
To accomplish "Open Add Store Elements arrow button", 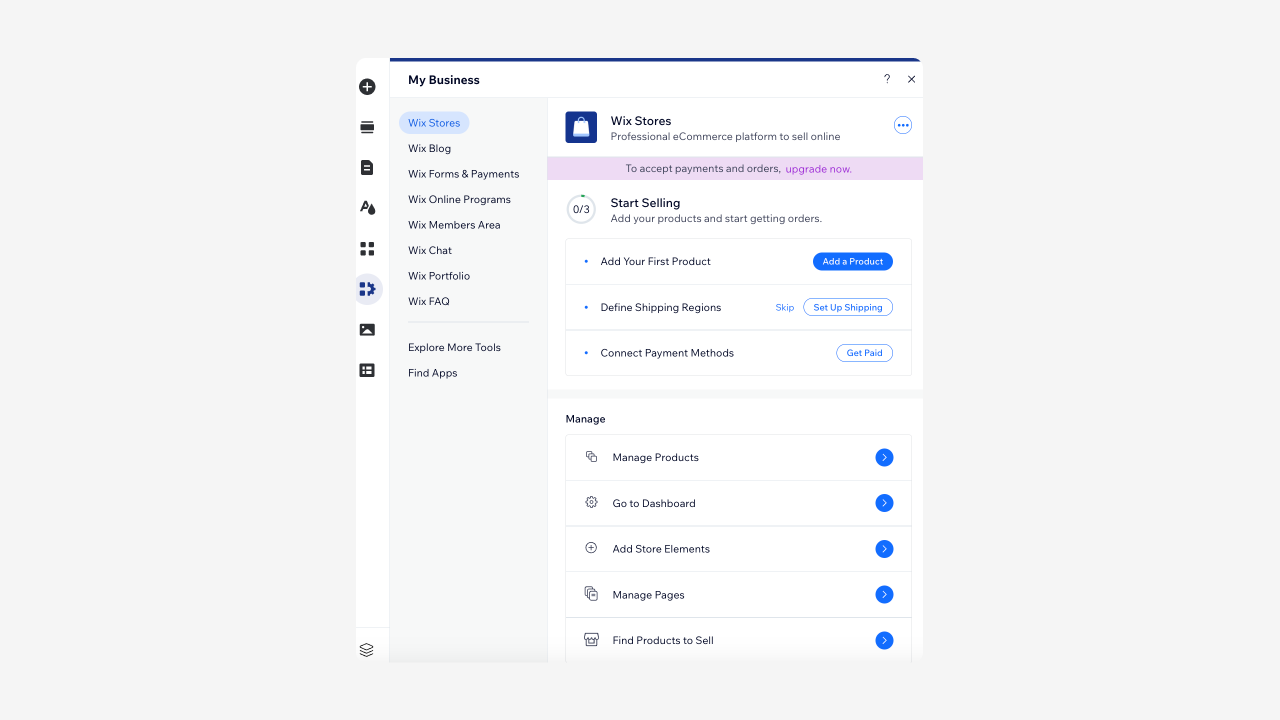I will pyautogui.click(x=884, y=549).
